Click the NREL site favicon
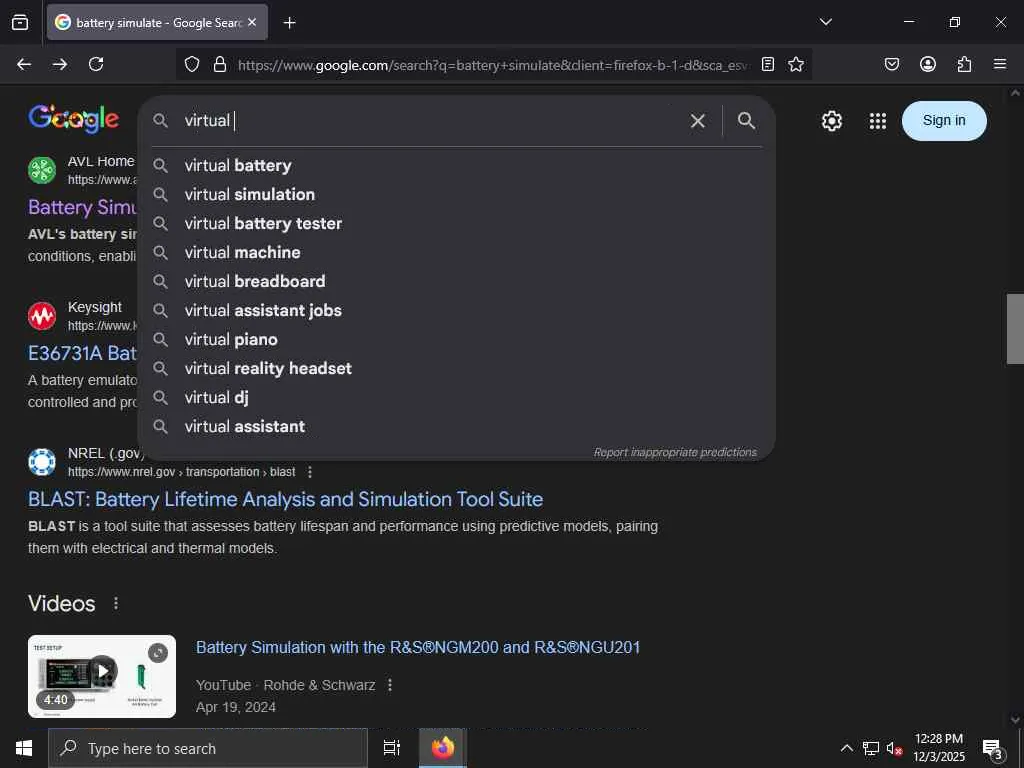 coord(42,462)
